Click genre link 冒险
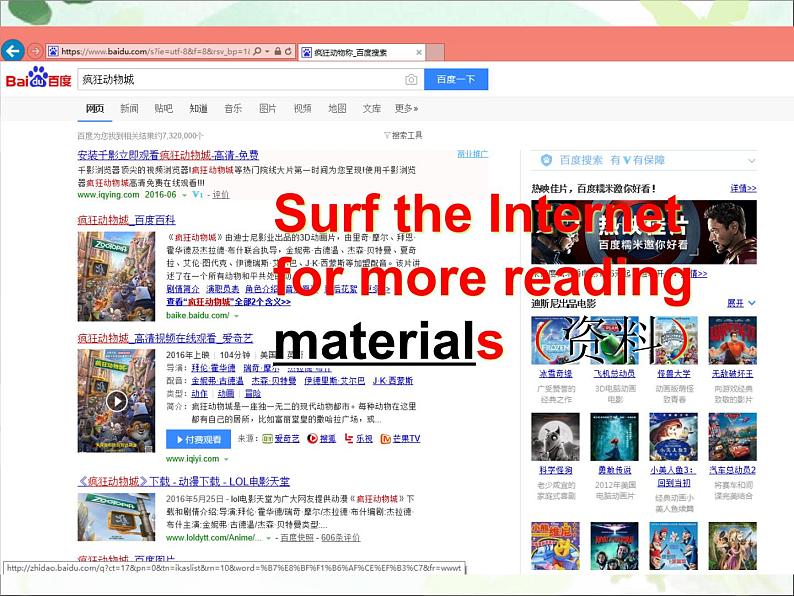Viewport: 794px width, 596px height. coord(253,393)
